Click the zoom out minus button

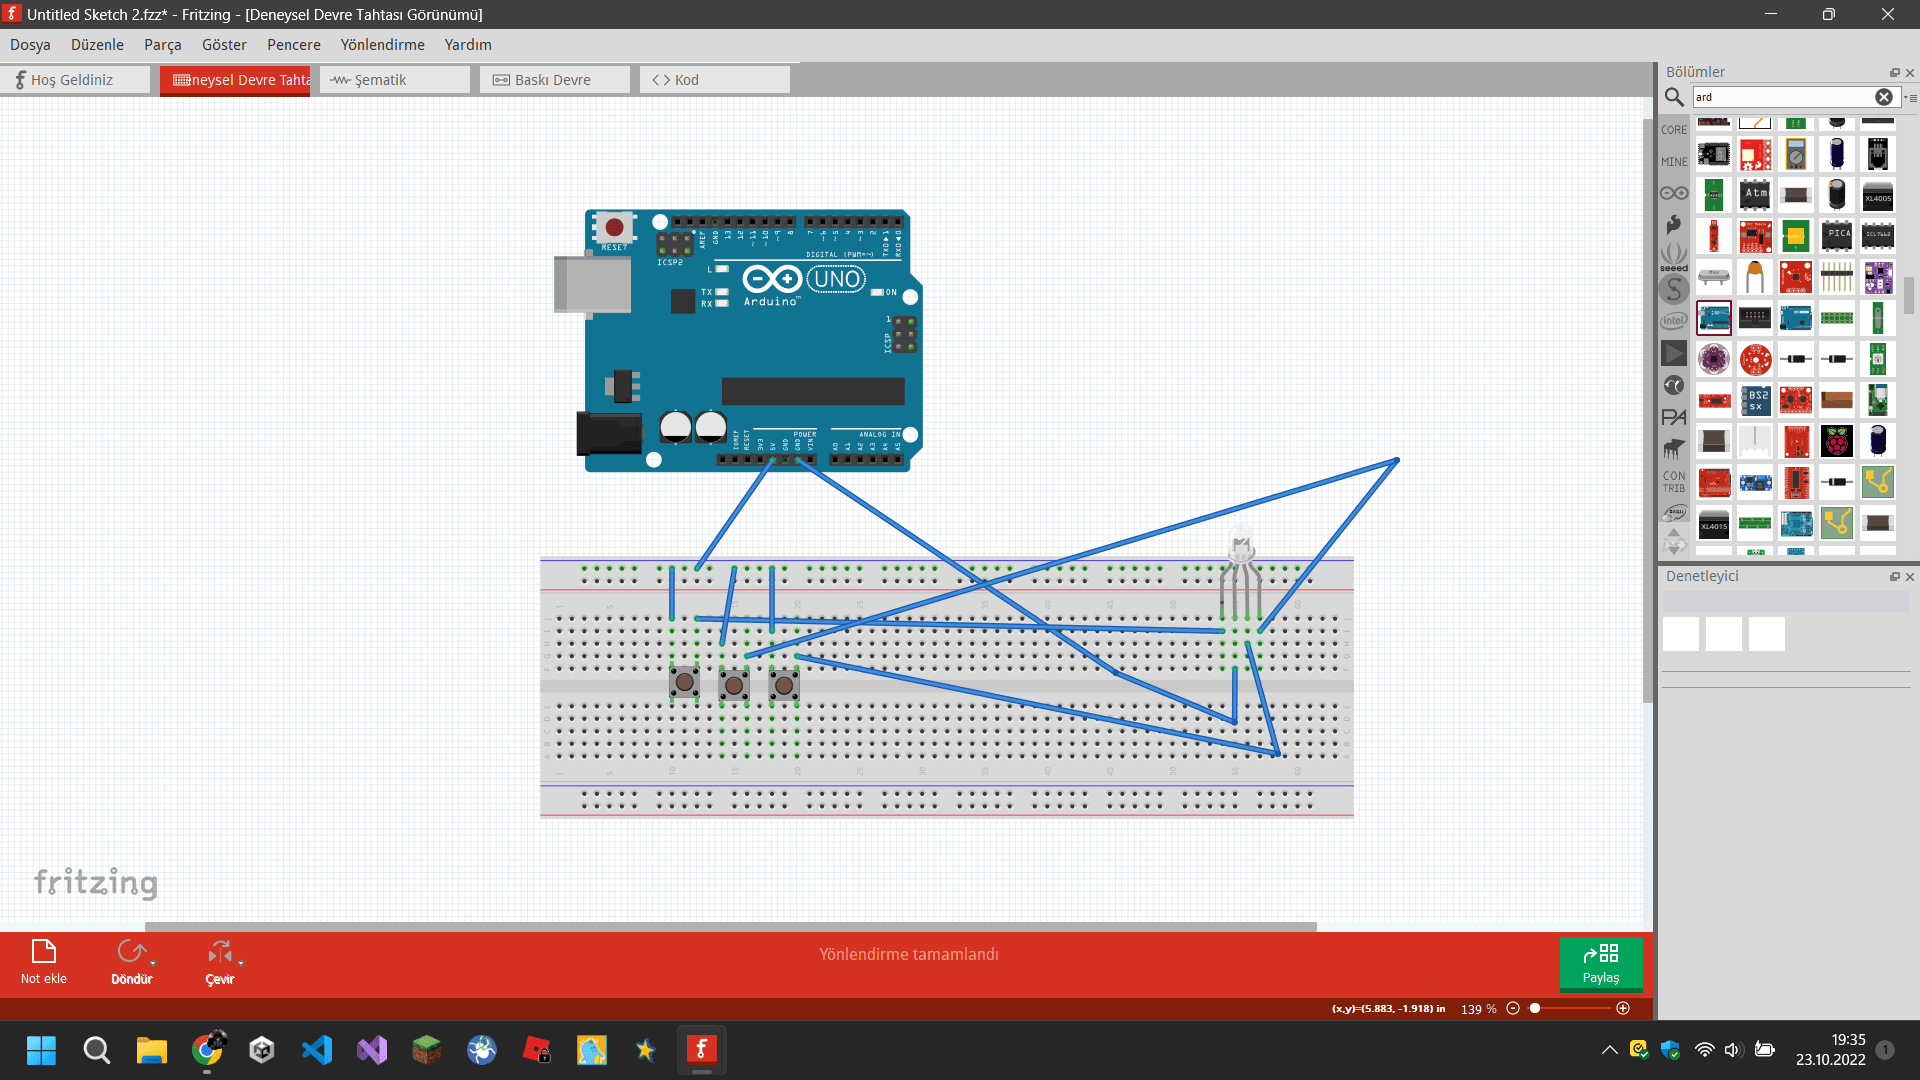tap(1513, 1008)
